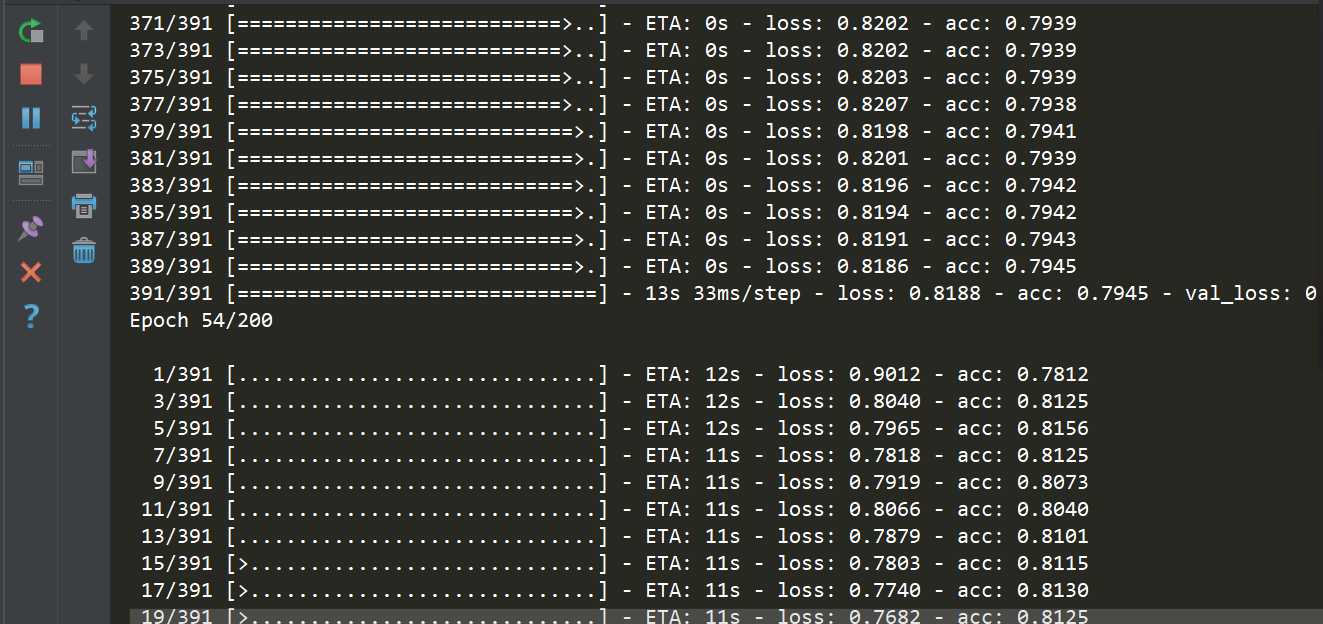Click the 389/391 line with acc 0.7945
The width and height of the screenshot is (1323, 624).
click(603, 267)
